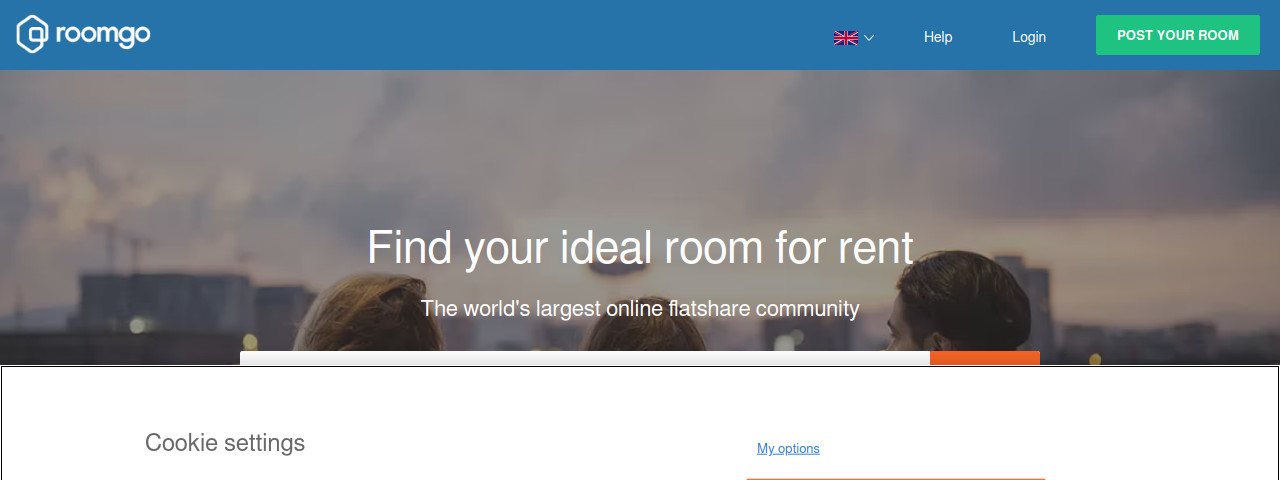Click the Post Your Room button
The height and width of the screenshot is (480, 1280).
1178,35
